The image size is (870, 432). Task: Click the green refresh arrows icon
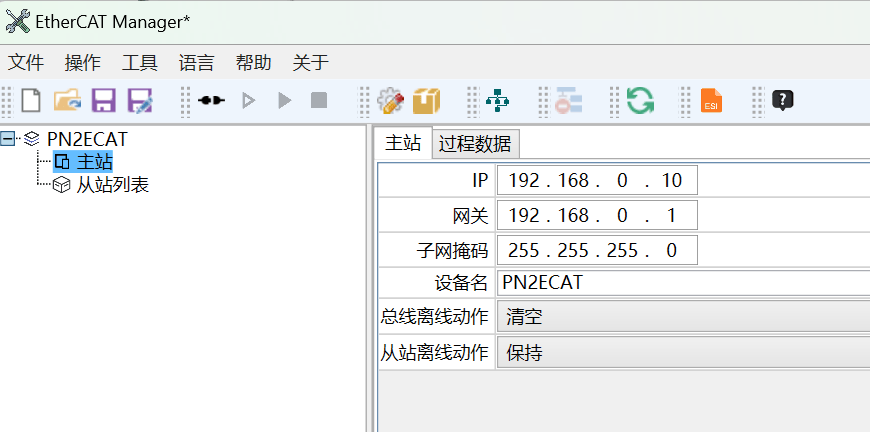640,101
